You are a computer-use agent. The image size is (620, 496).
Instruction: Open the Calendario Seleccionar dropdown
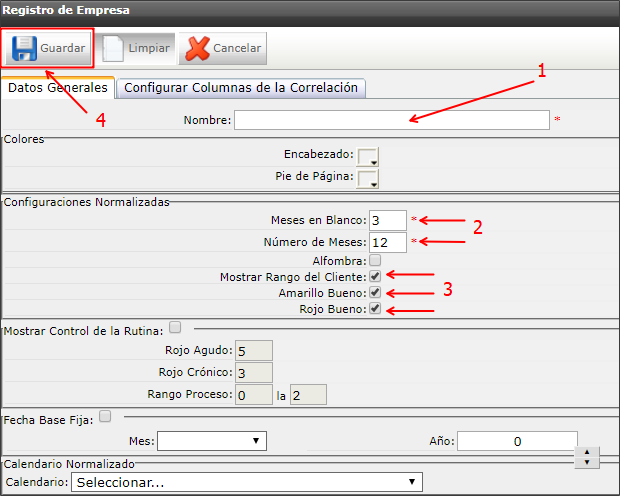pyautogui.click(x=247, y=482)
